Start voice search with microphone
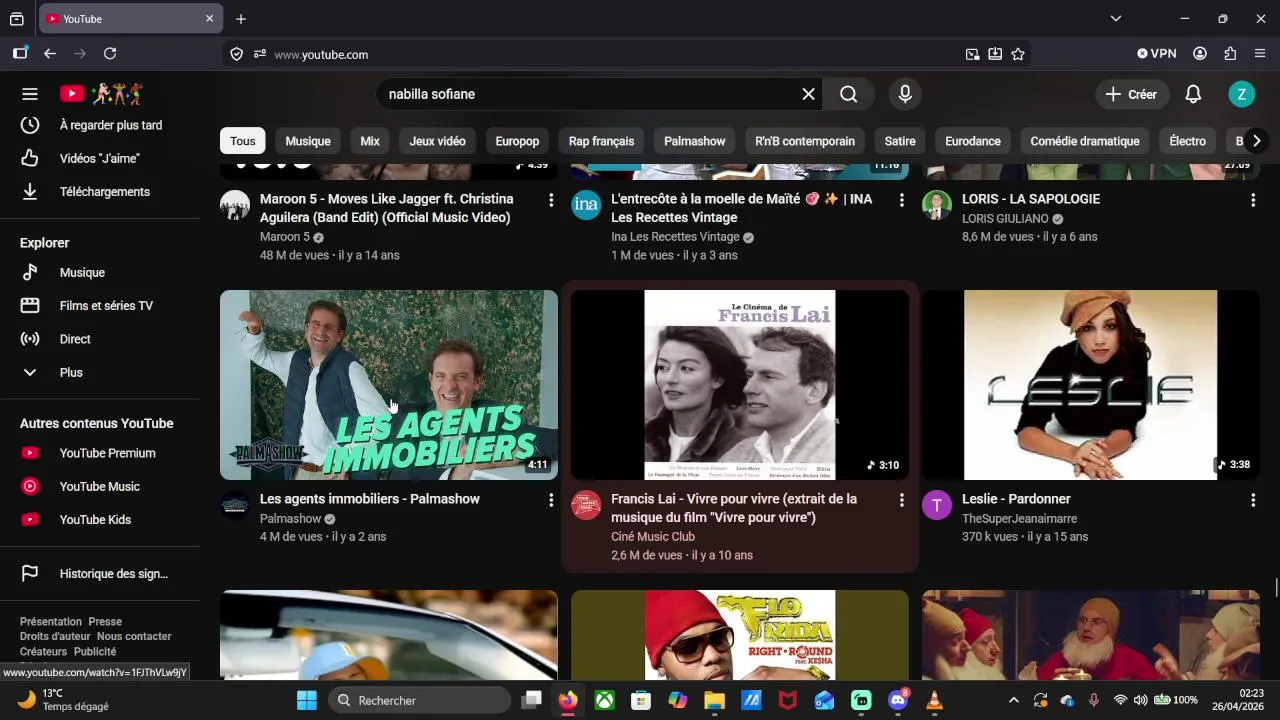 (905, 94)
